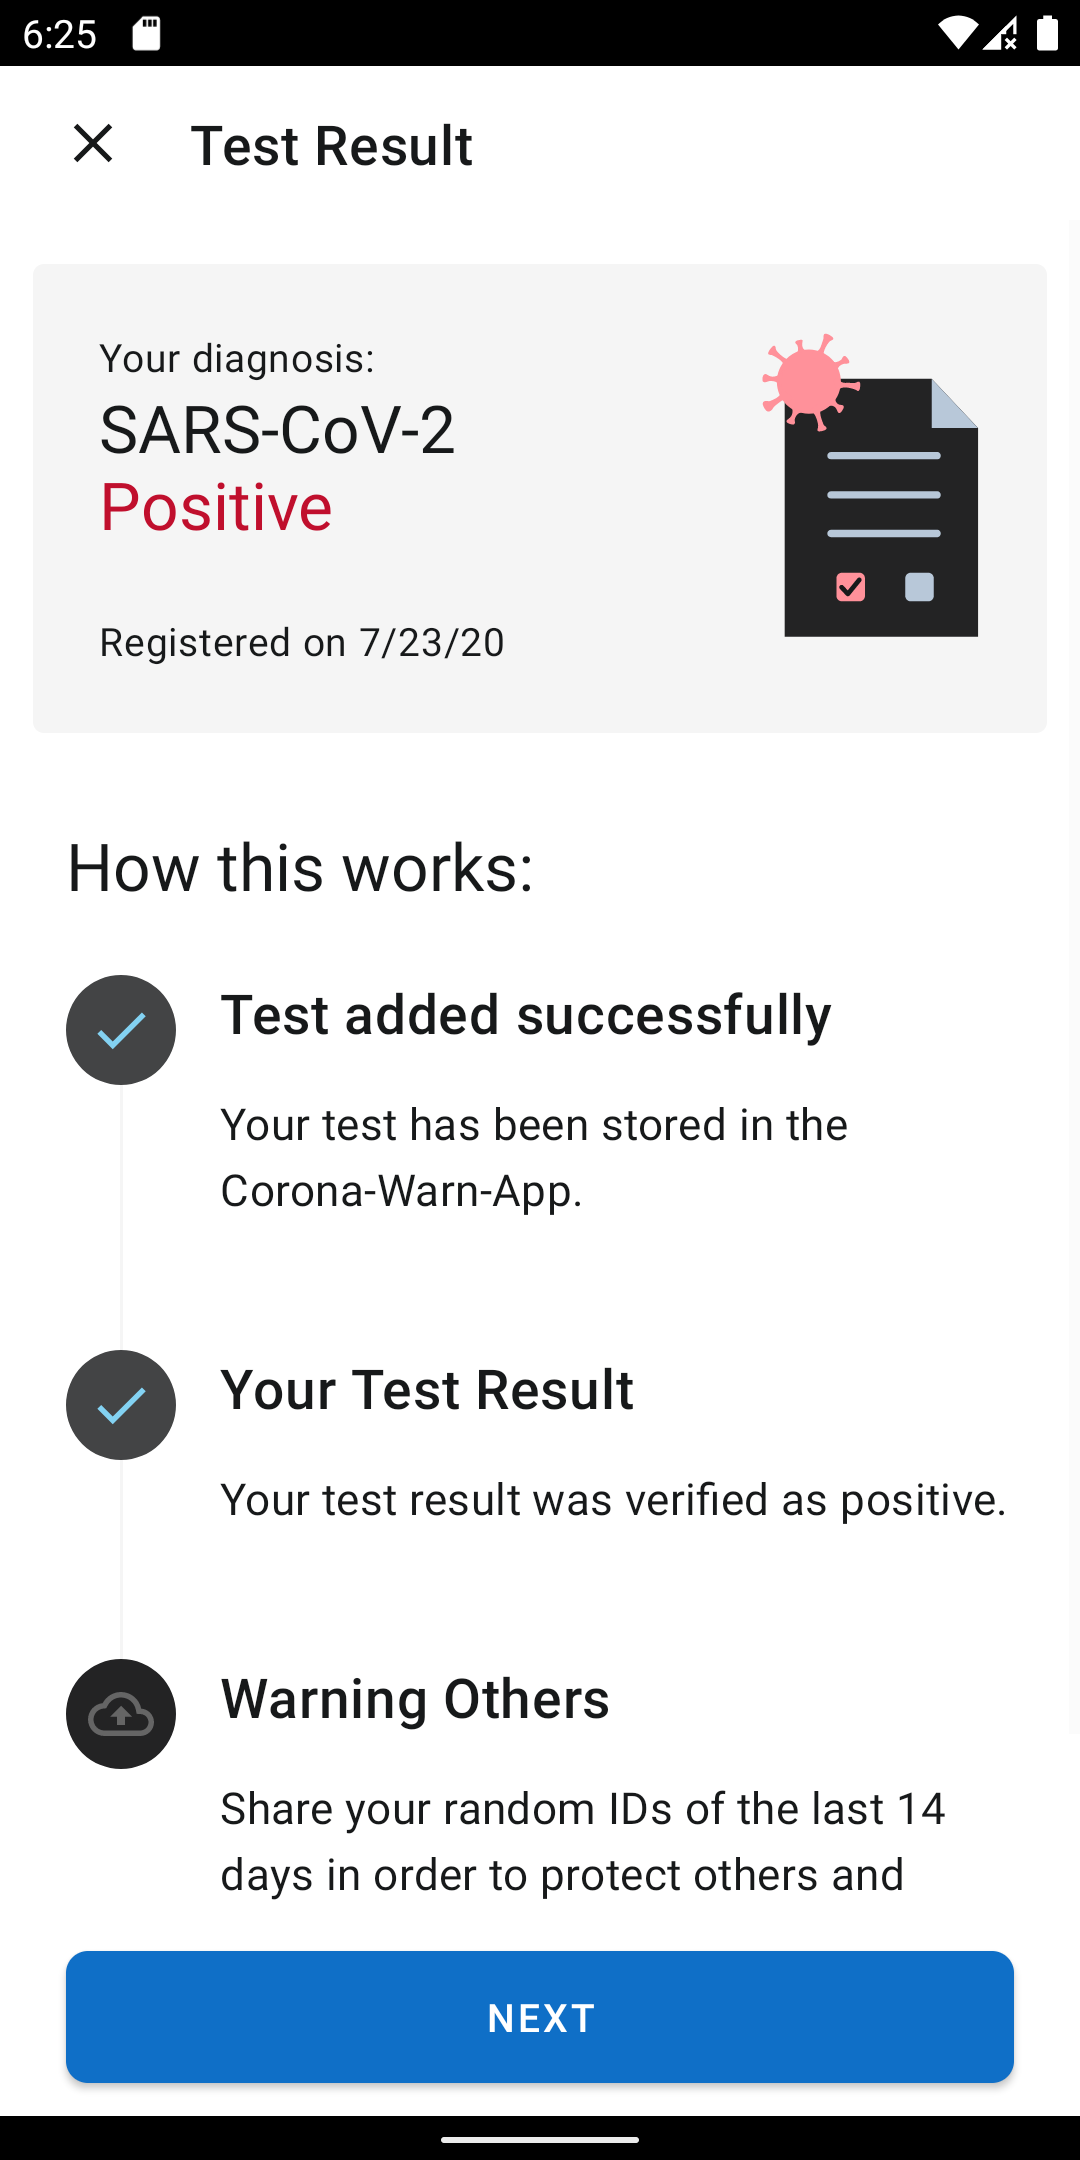Viewport: 1080px width, 2160px height.
Task: Tap the Test added successfully heading
Action: point(526,1014)
